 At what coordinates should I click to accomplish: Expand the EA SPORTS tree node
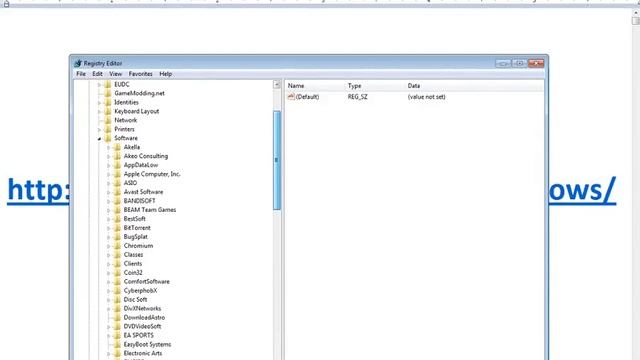tap(109, 336)
